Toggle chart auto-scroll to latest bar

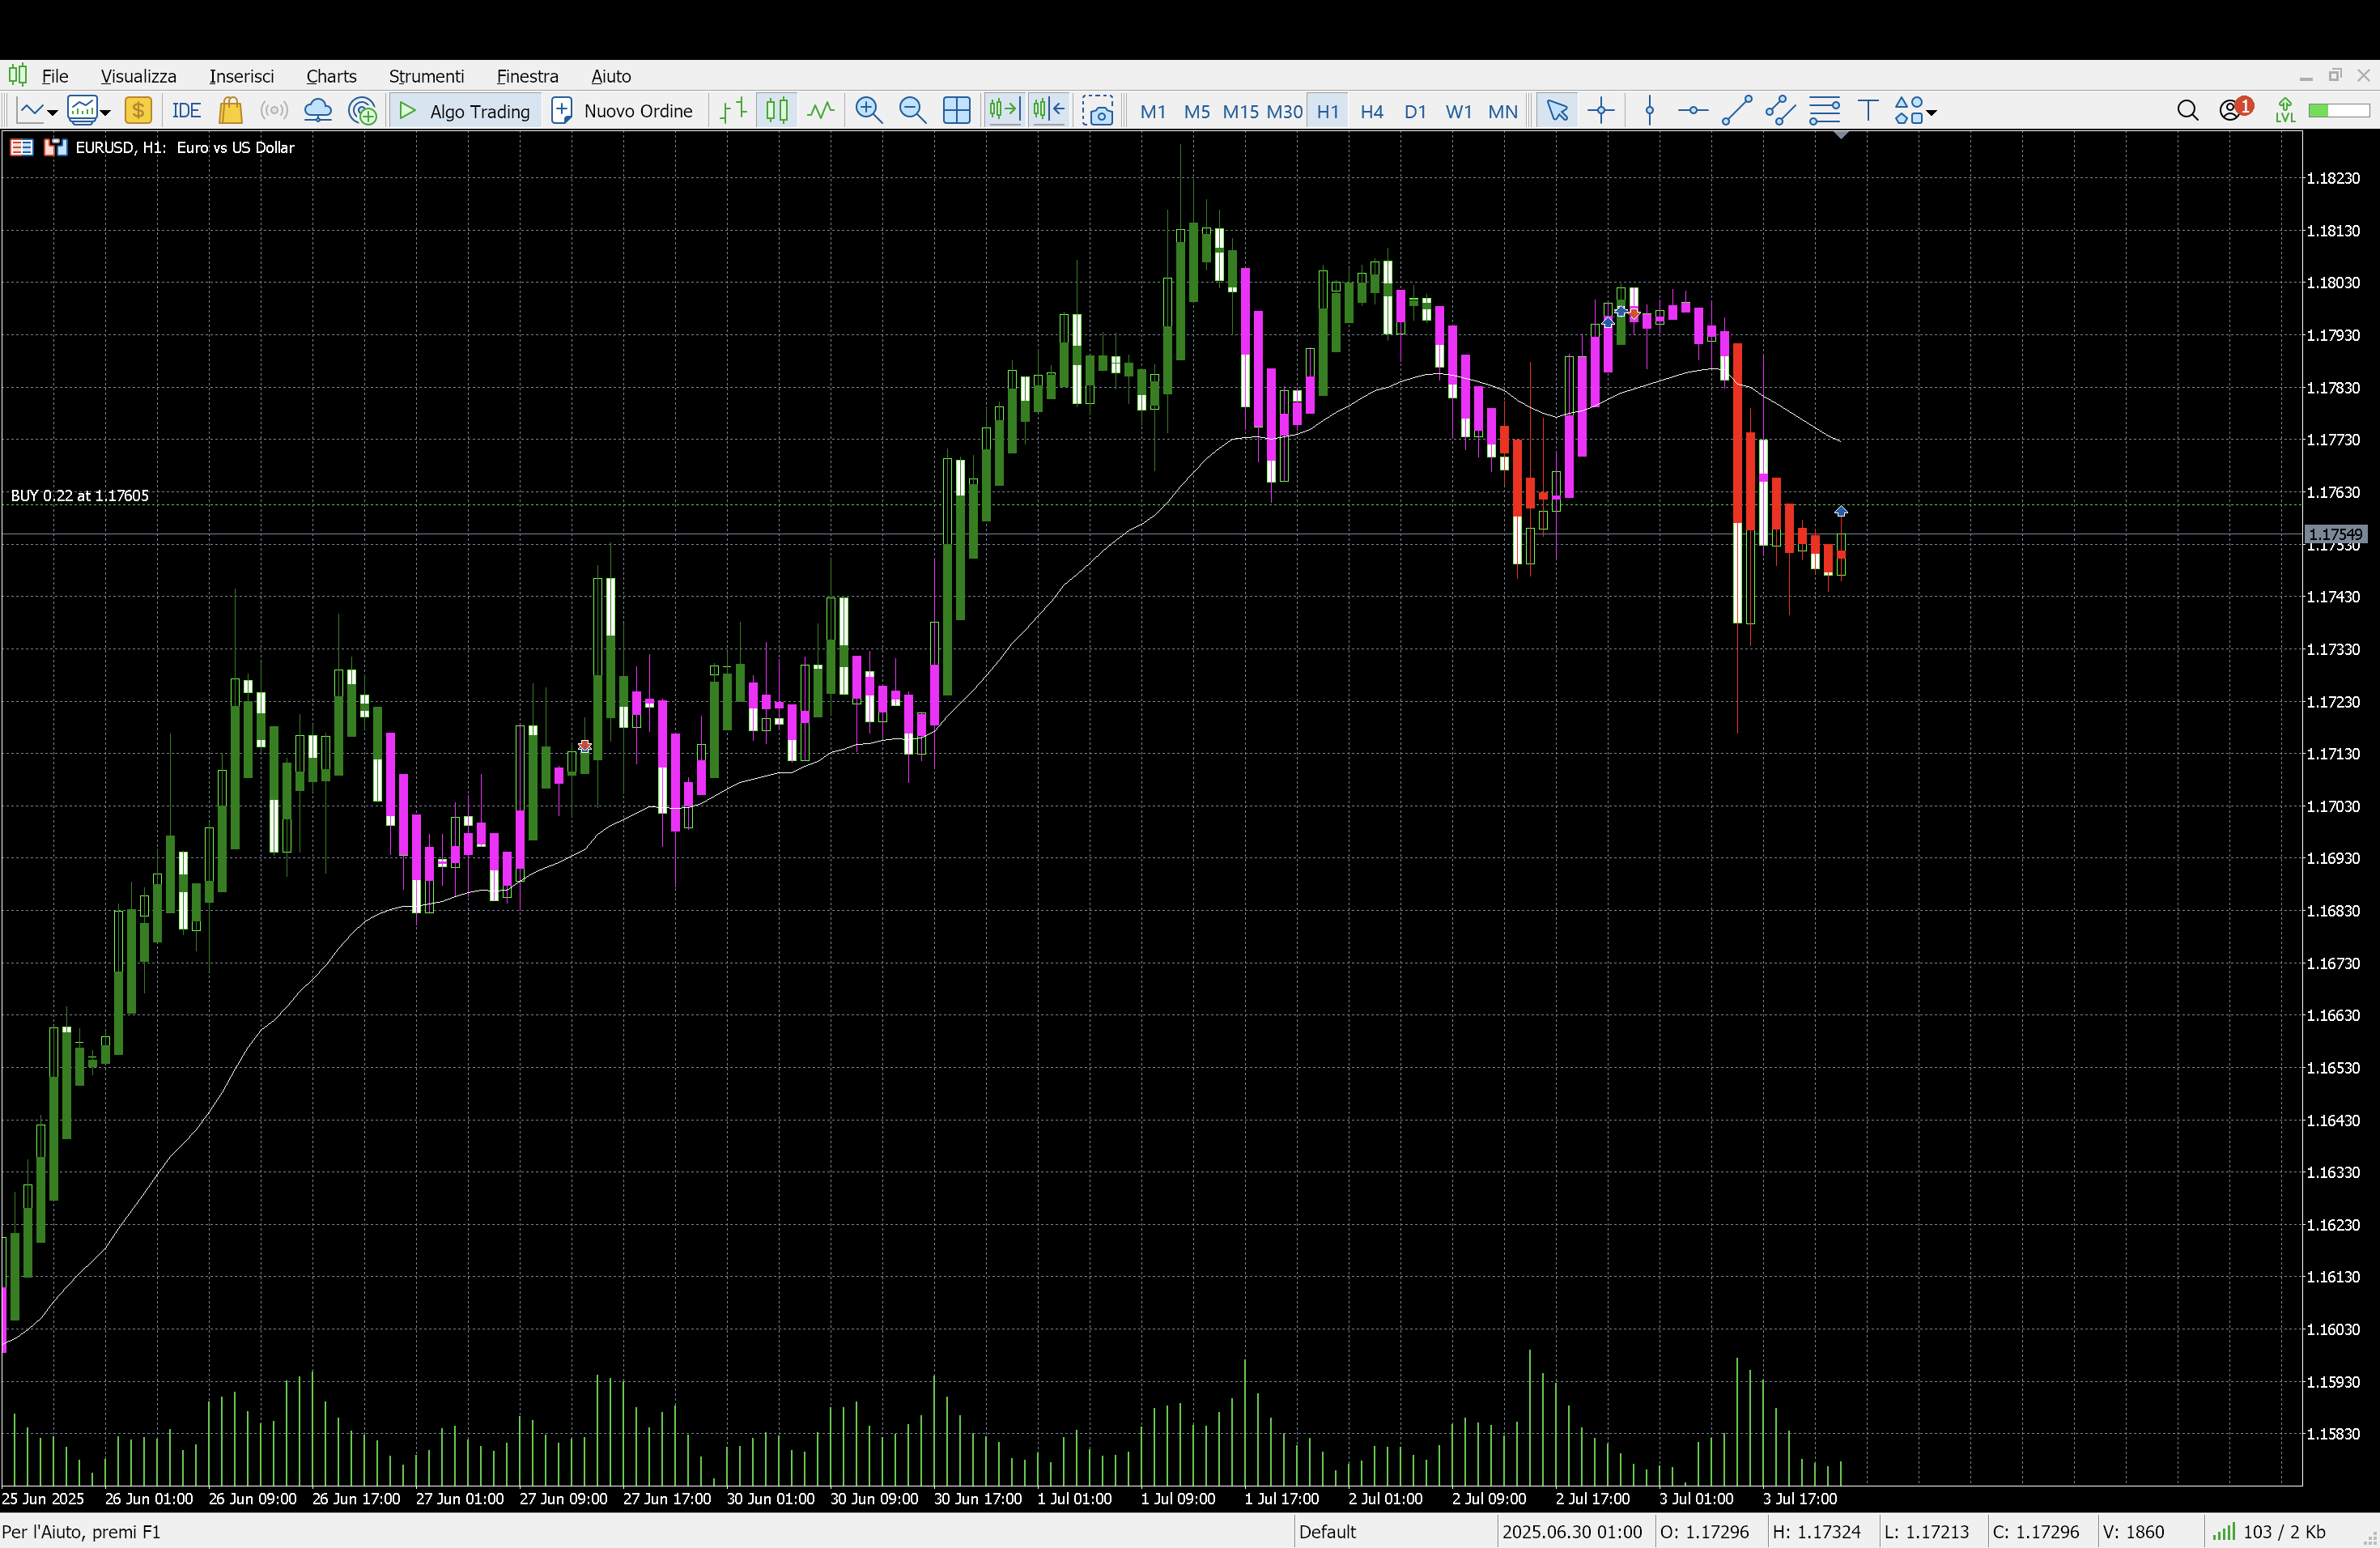point(1003,111)
